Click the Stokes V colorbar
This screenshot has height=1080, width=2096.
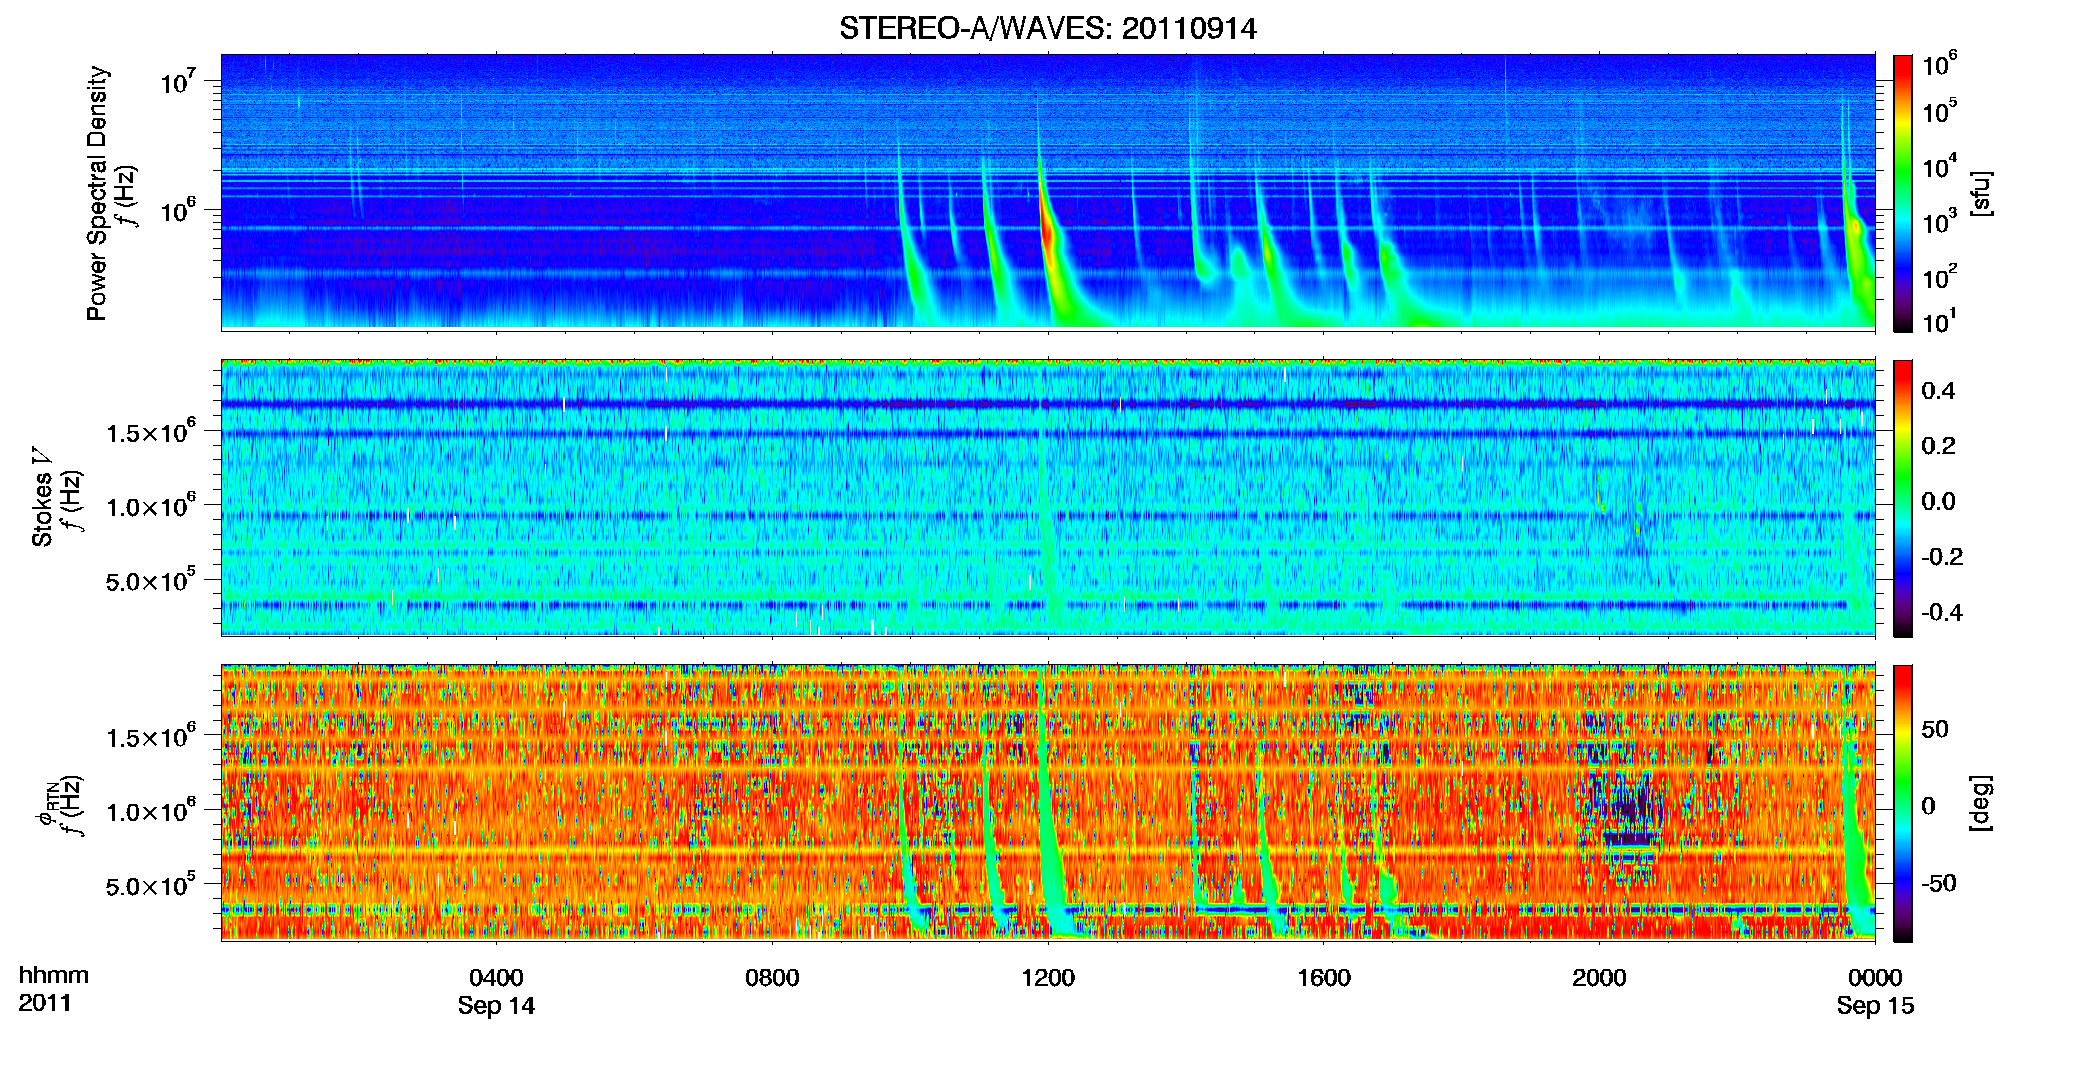[1903, 498]
